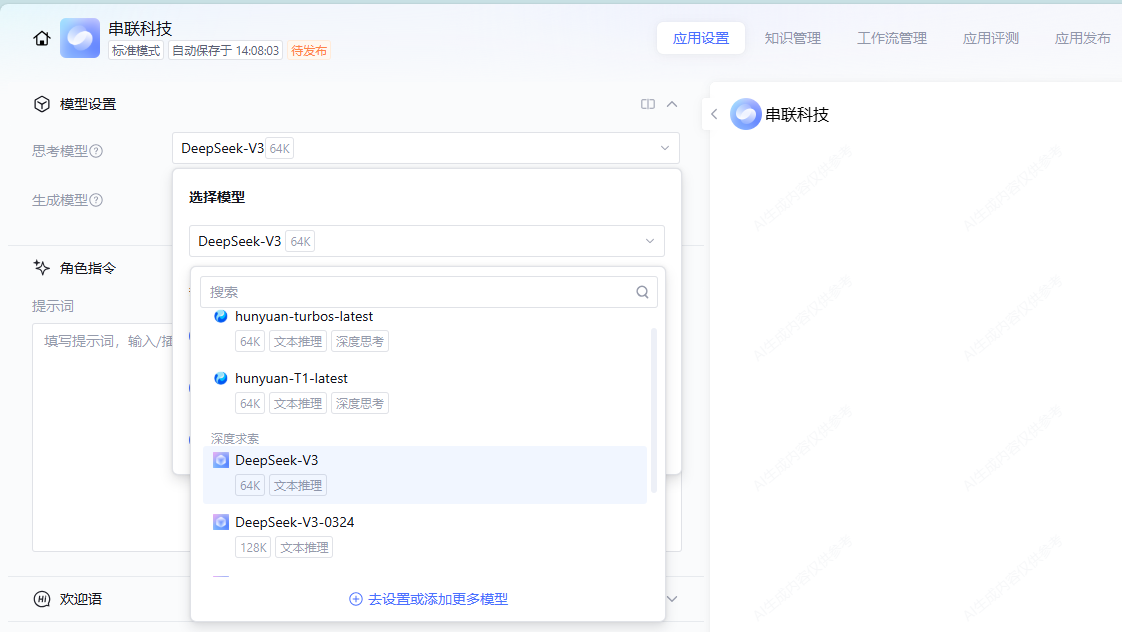The height and width of the screenshot is (632, 1122).
Task: Choose hunyuan-T1-latest from the list
Action: (x=291, y=378)
